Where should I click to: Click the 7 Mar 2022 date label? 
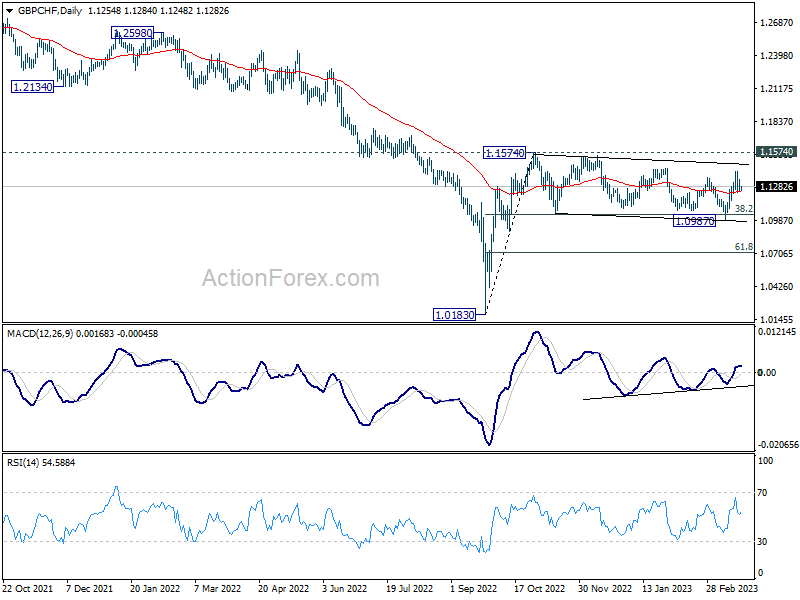pyautogui.click(x=218, y=589)
